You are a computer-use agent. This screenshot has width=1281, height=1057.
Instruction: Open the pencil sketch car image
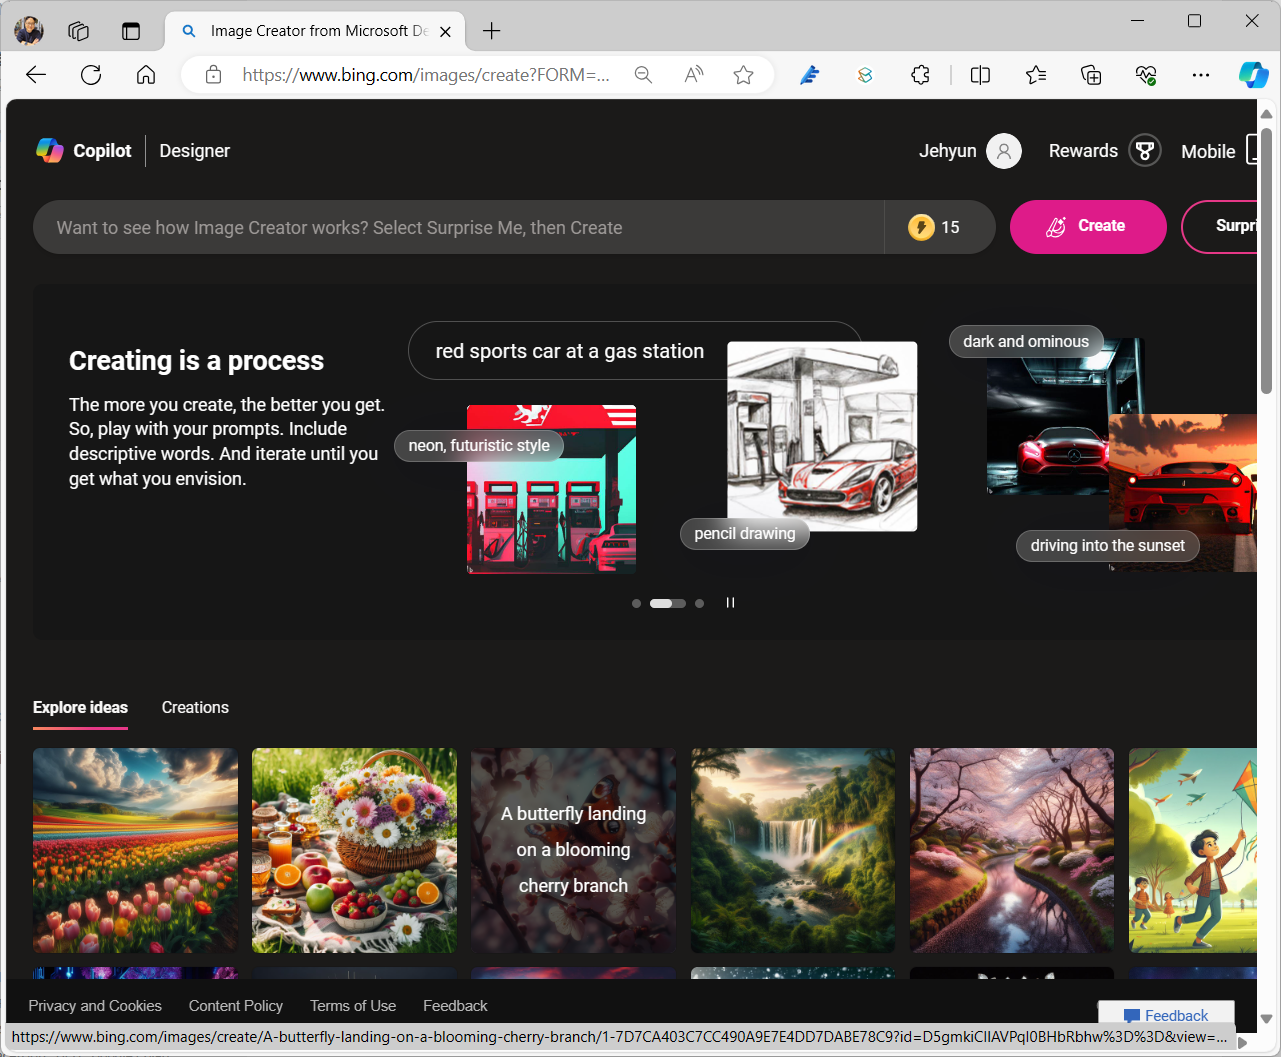click(822, 436)
